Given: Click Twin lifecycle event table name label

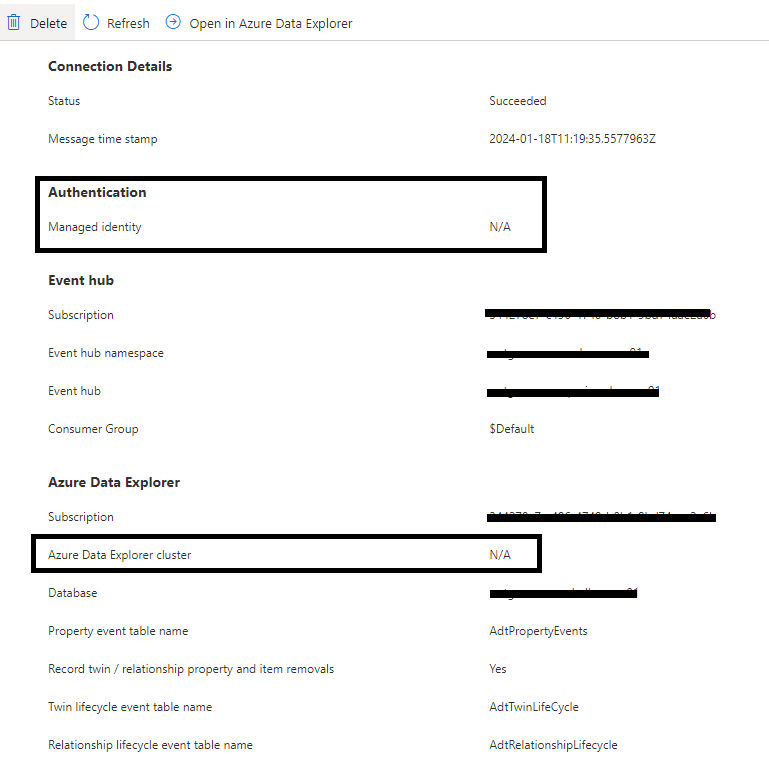Looking at the screenshot, I should click(x=130, y=707).
